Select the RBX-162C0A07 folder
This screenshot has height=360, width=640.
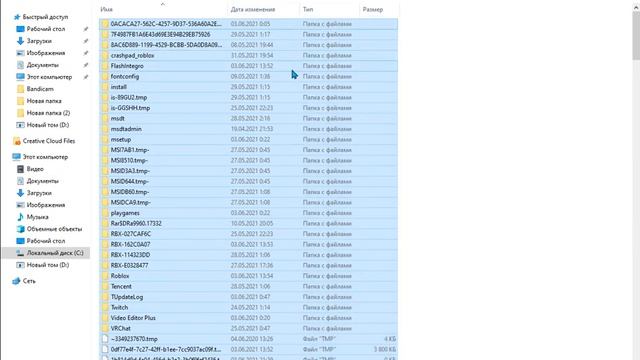pyautogui.click(x=130, y=244)
